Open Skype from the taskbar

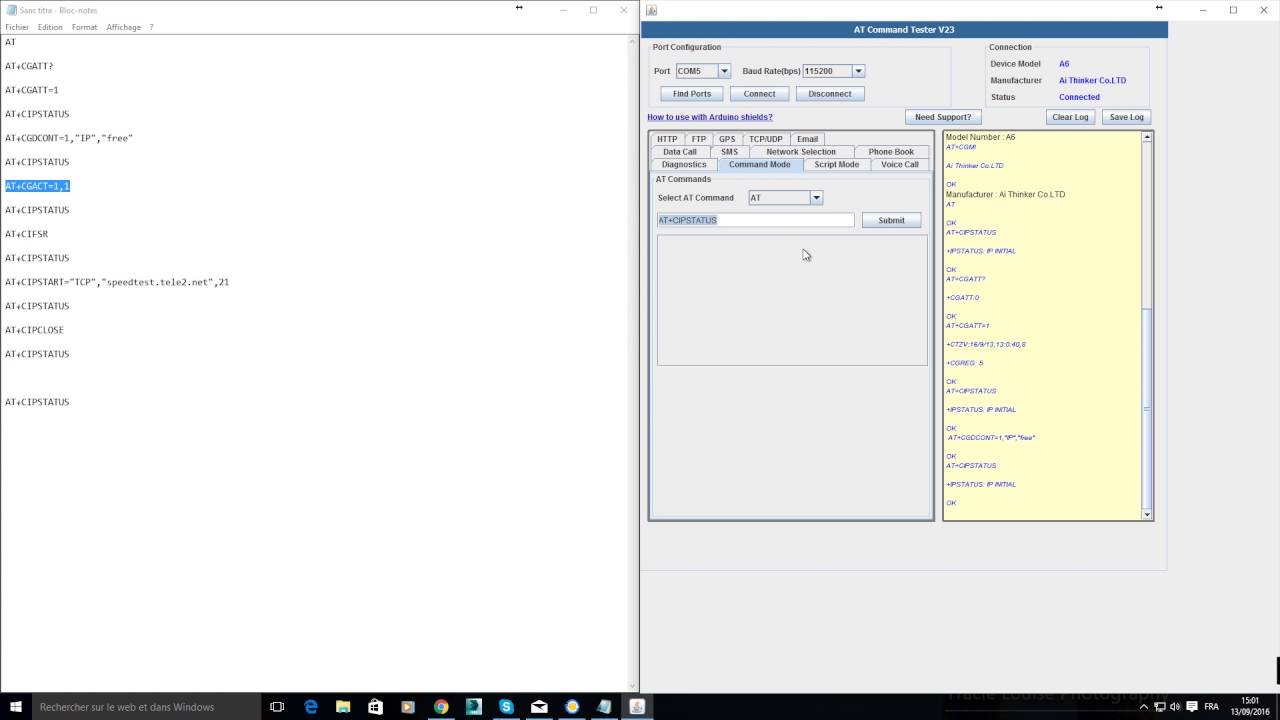506,707
